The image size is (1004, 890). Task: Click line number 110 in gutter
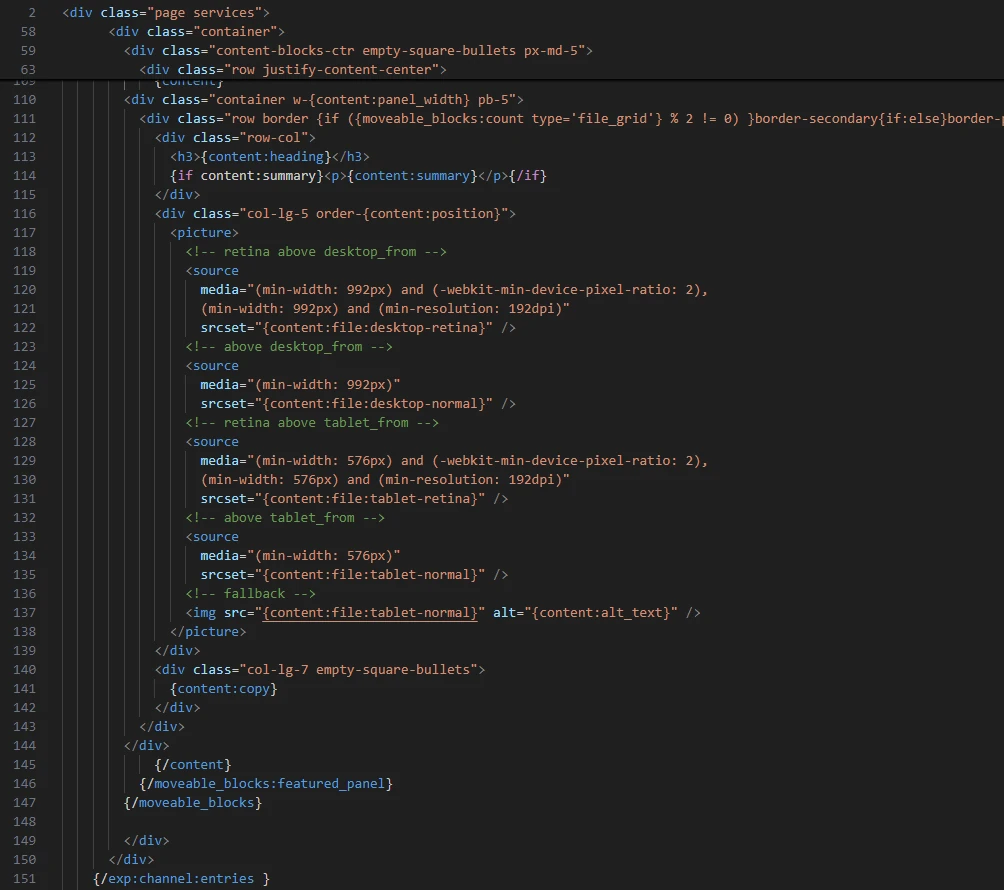(x=24, y=99)
